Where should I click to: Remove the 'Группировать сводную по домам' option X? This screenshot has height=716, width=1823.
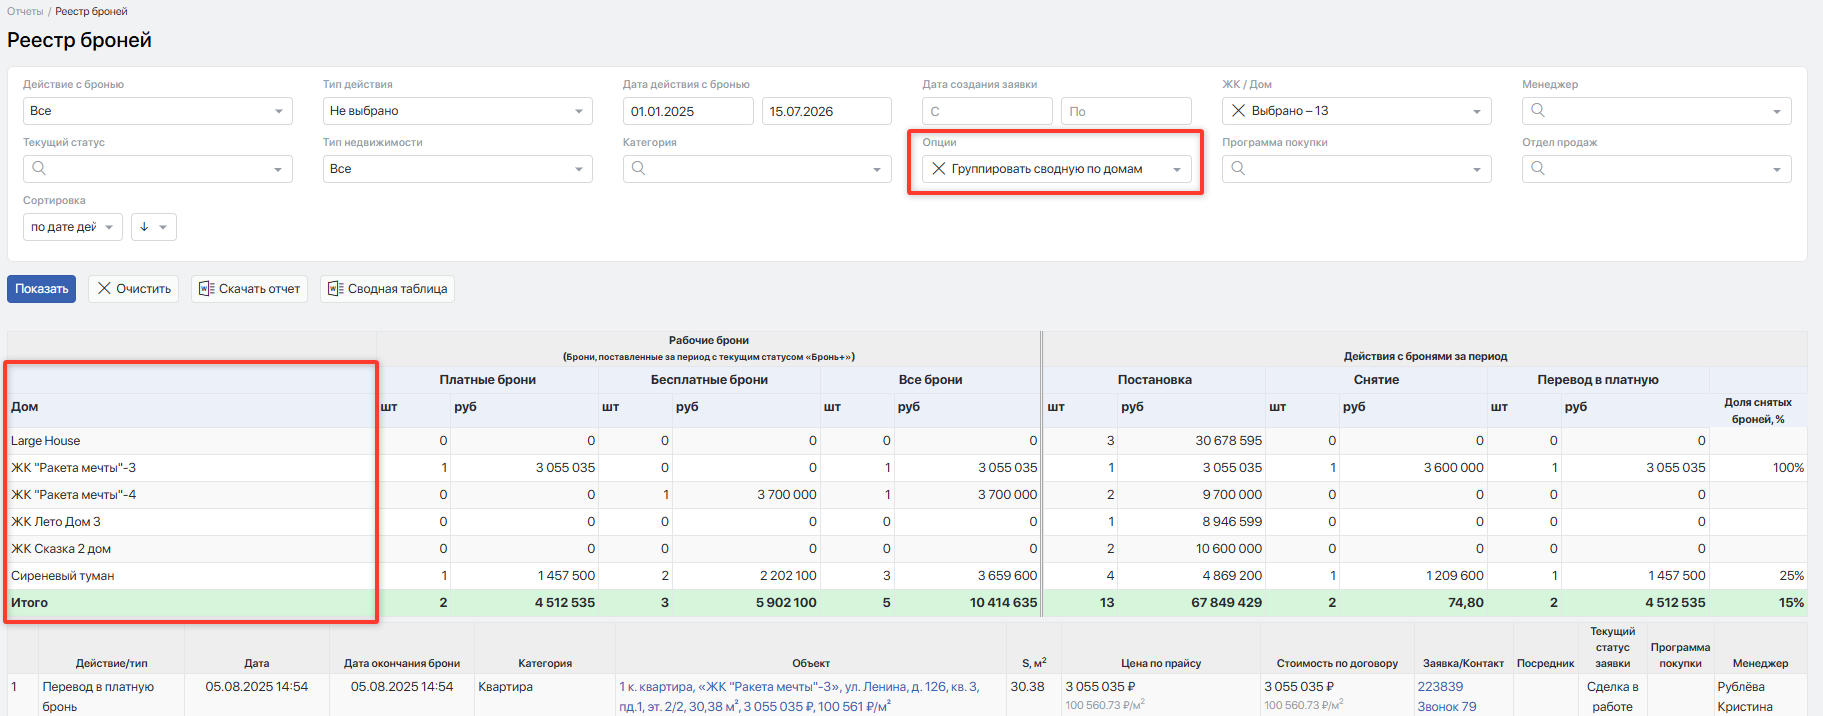click(x=938, y=169)
